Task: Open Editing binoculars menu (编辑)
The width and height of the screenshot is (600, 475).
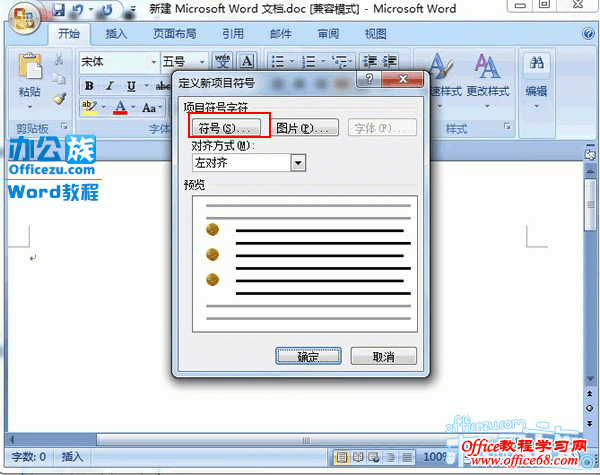Action: click(x=536, y=80)
